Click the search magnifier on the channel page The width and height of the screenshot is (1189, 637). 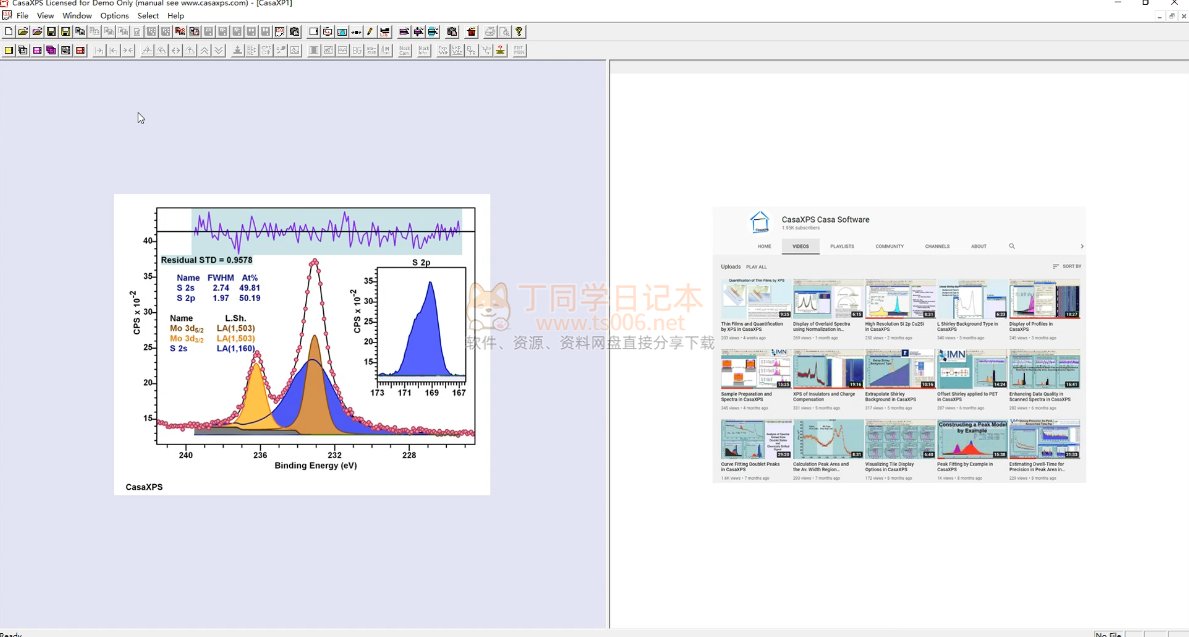1012,246
